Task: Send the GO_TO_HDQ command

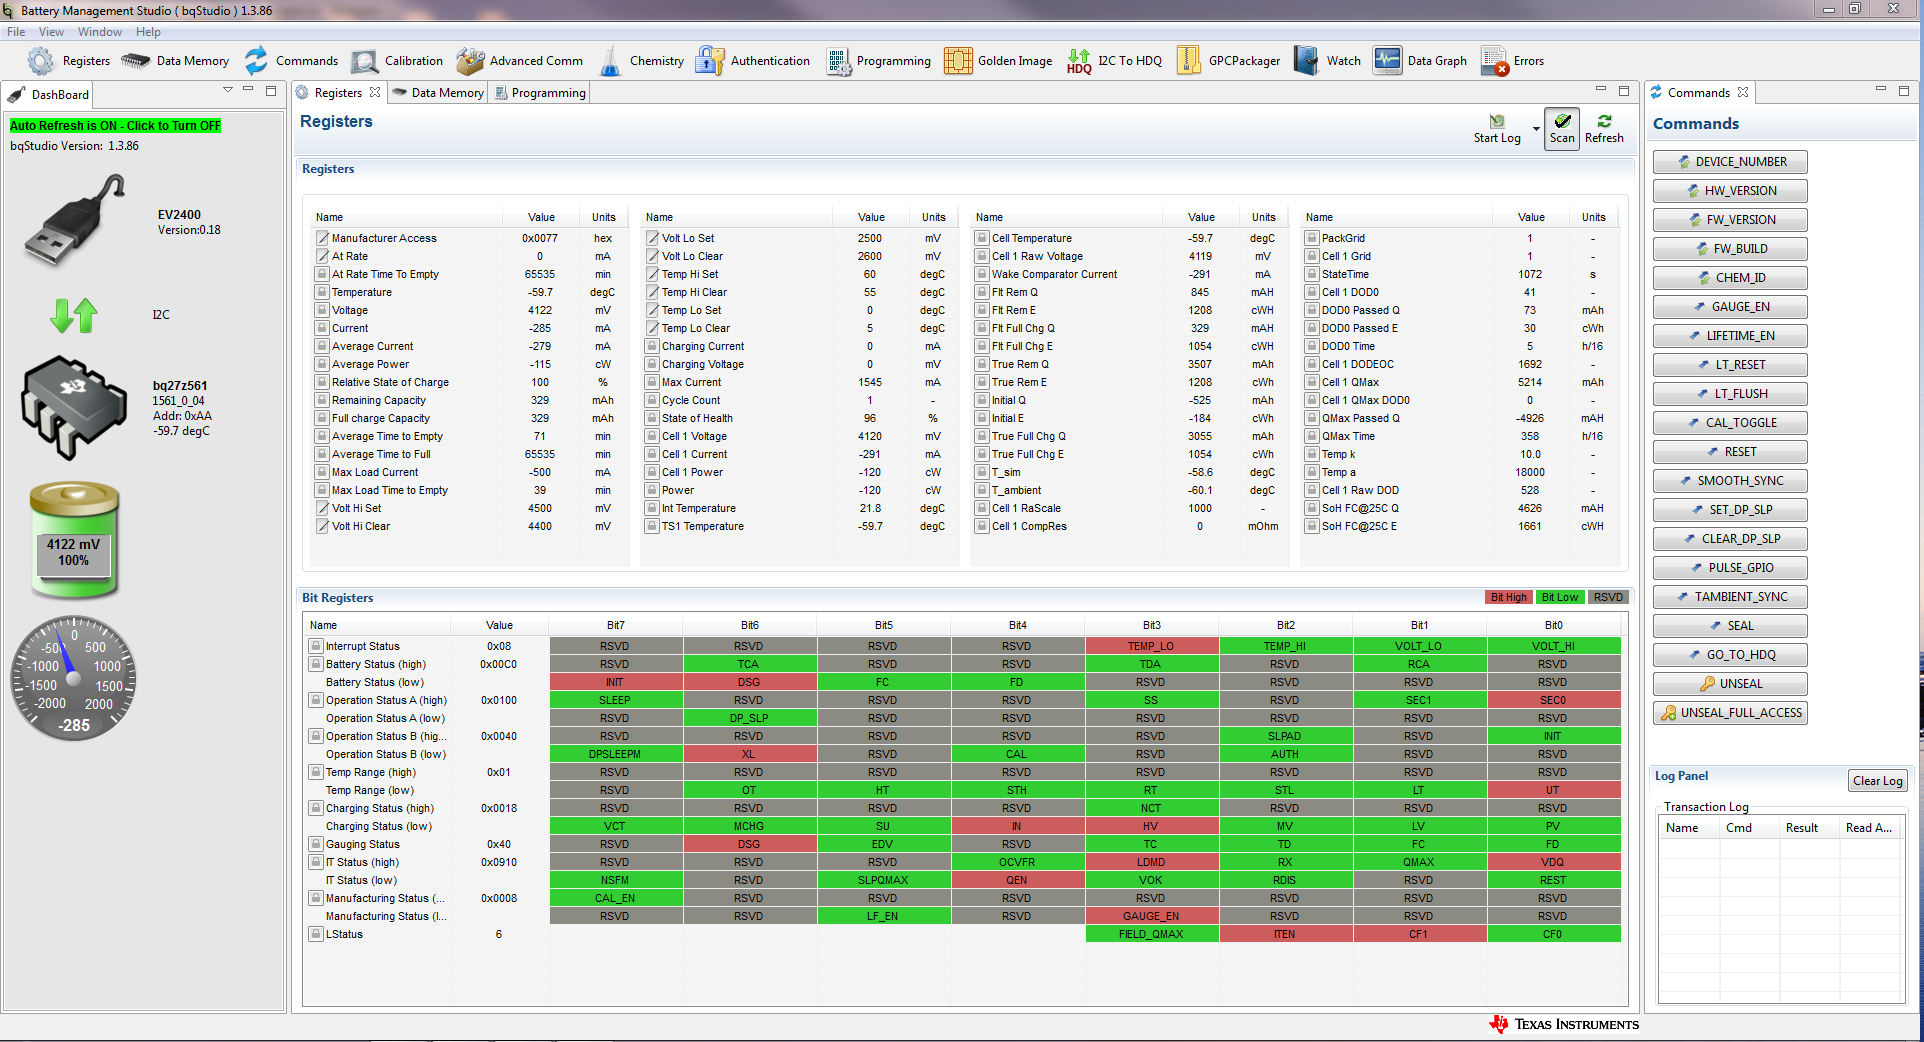Action: tap(1730, 655)
